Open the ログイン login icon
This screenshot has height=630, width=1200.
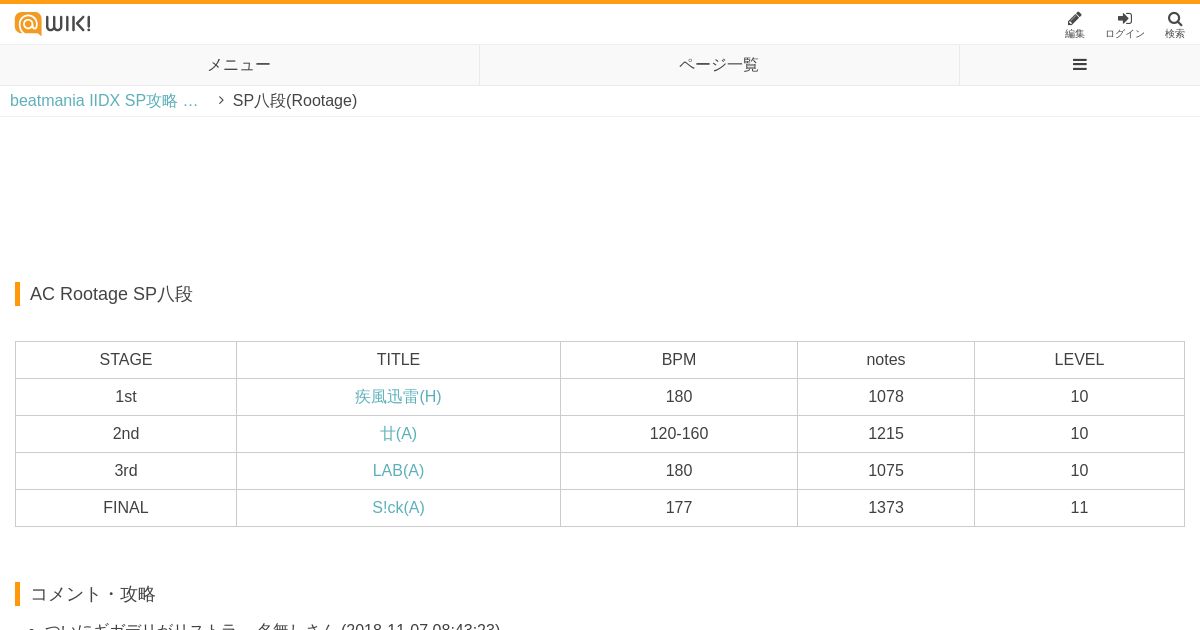(x=1125, y=25)
